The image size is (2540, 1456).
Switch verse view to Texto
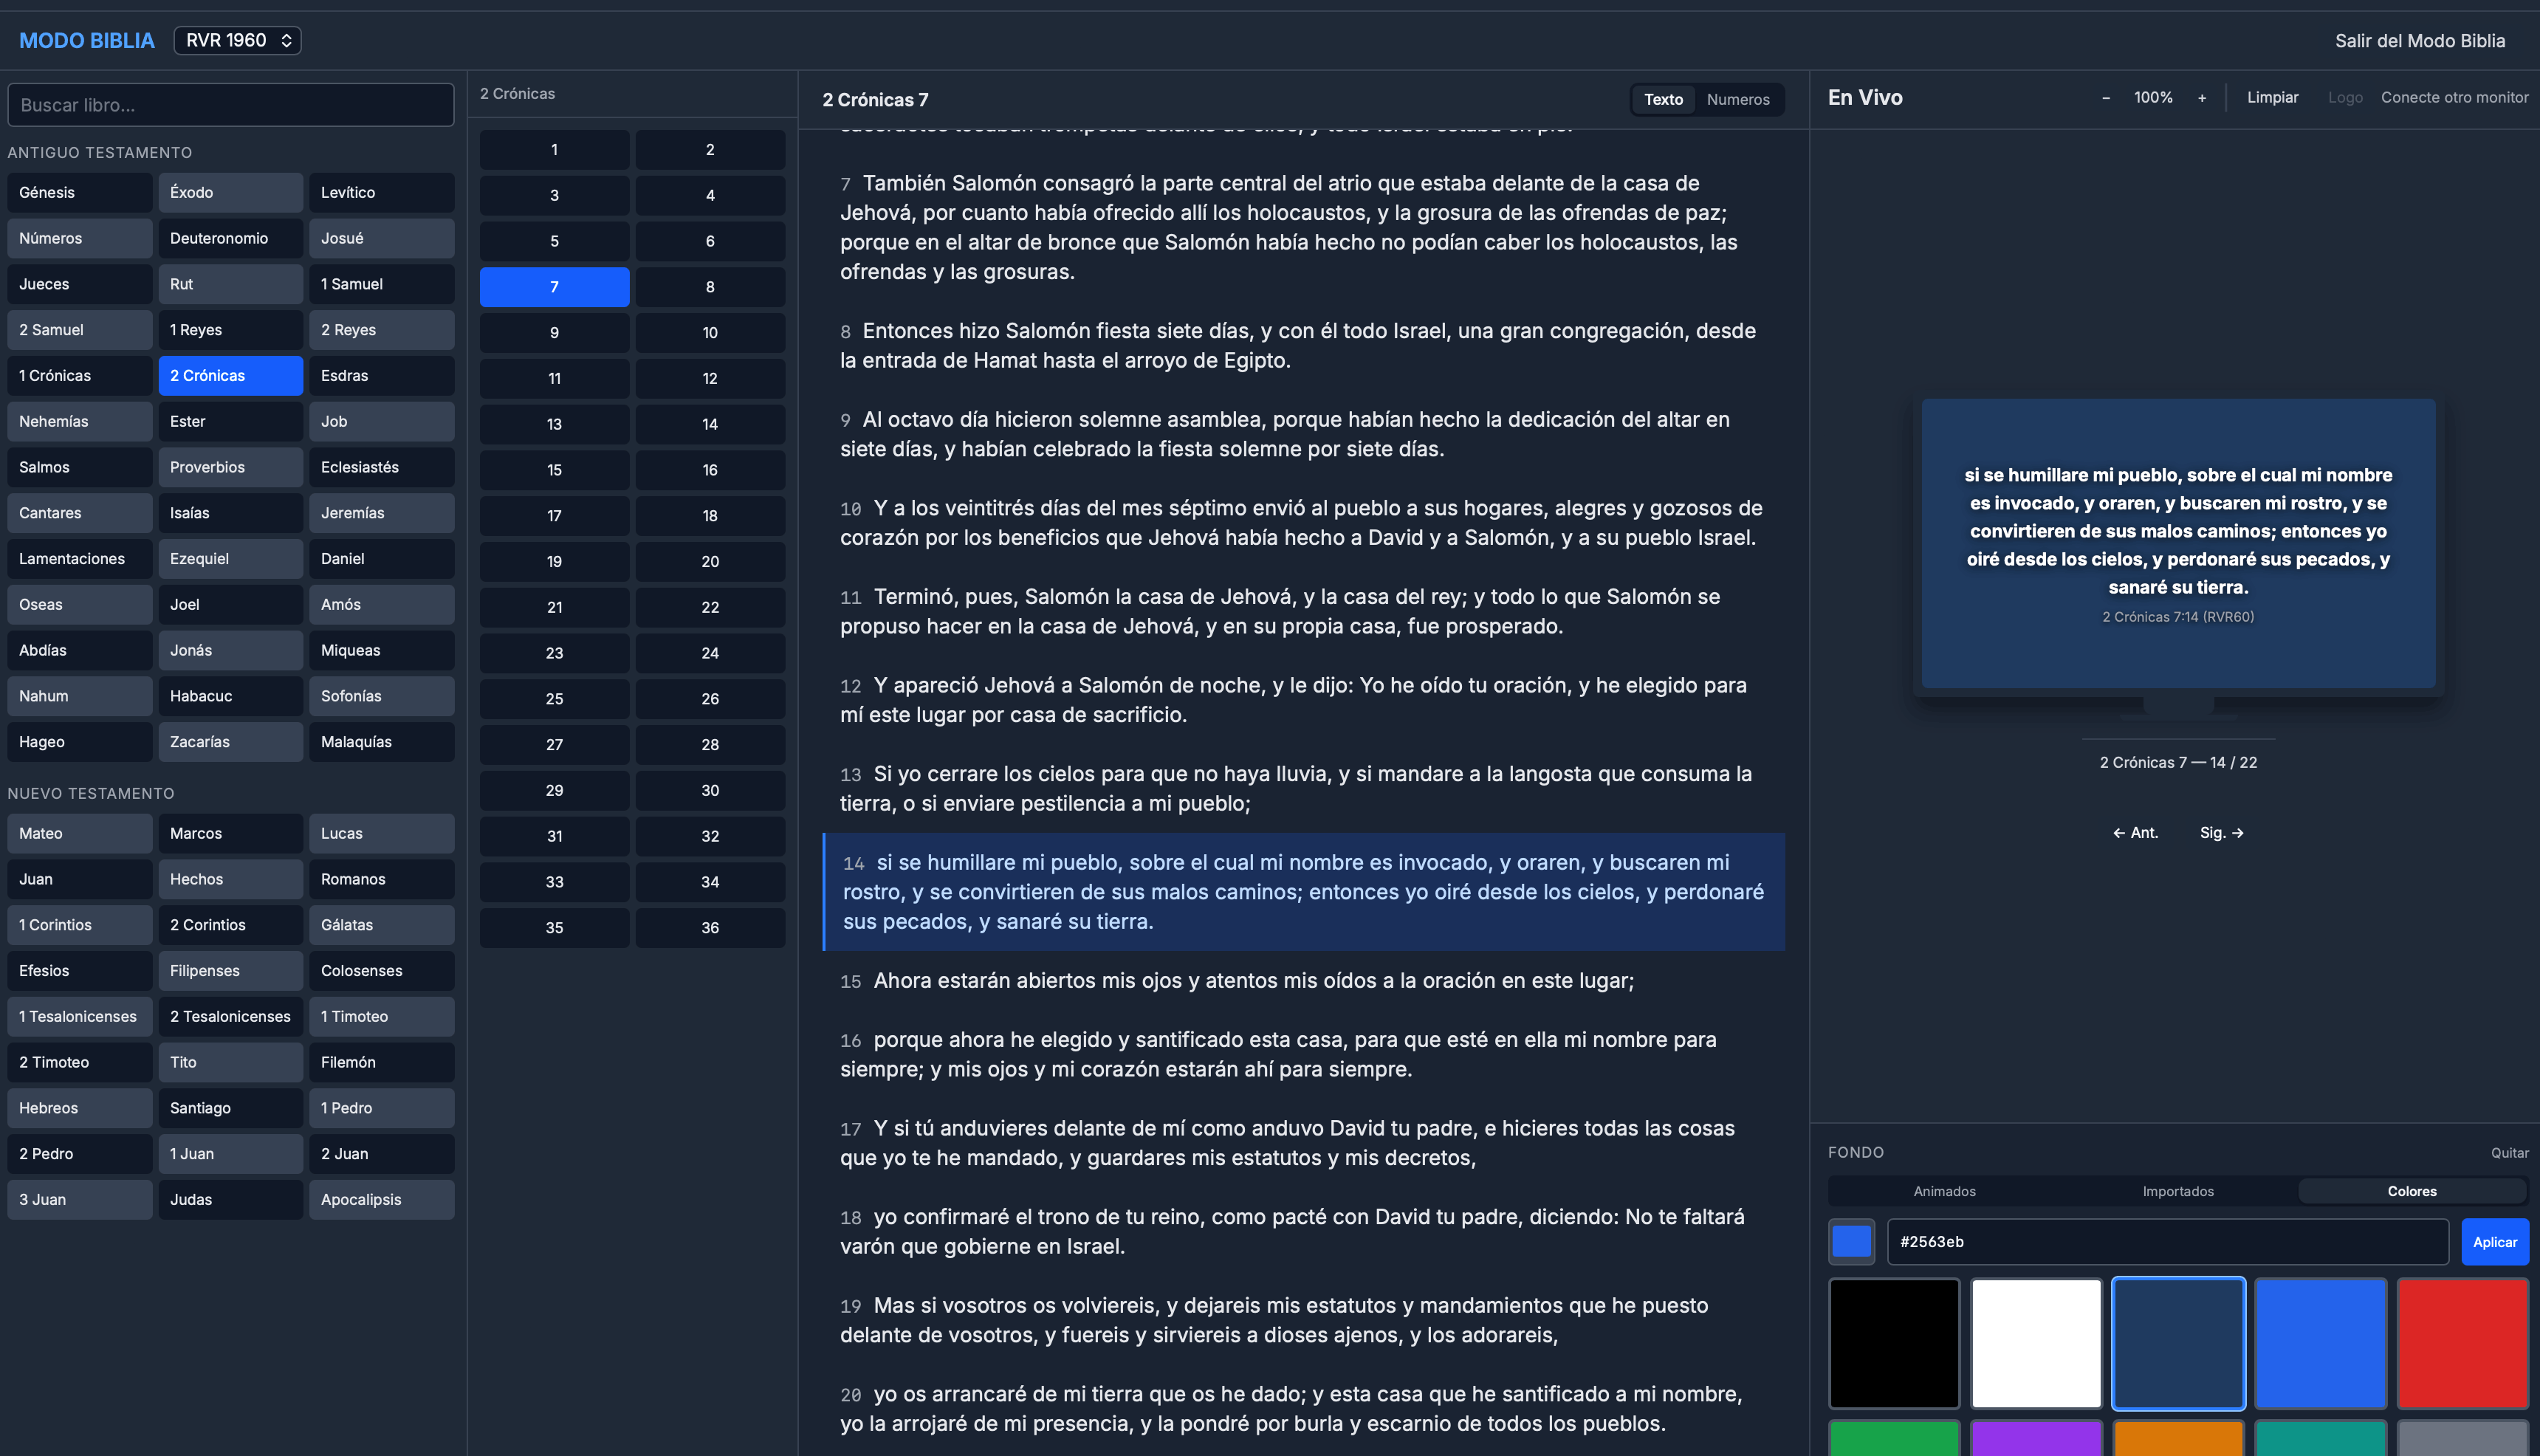coord(1663,99)
